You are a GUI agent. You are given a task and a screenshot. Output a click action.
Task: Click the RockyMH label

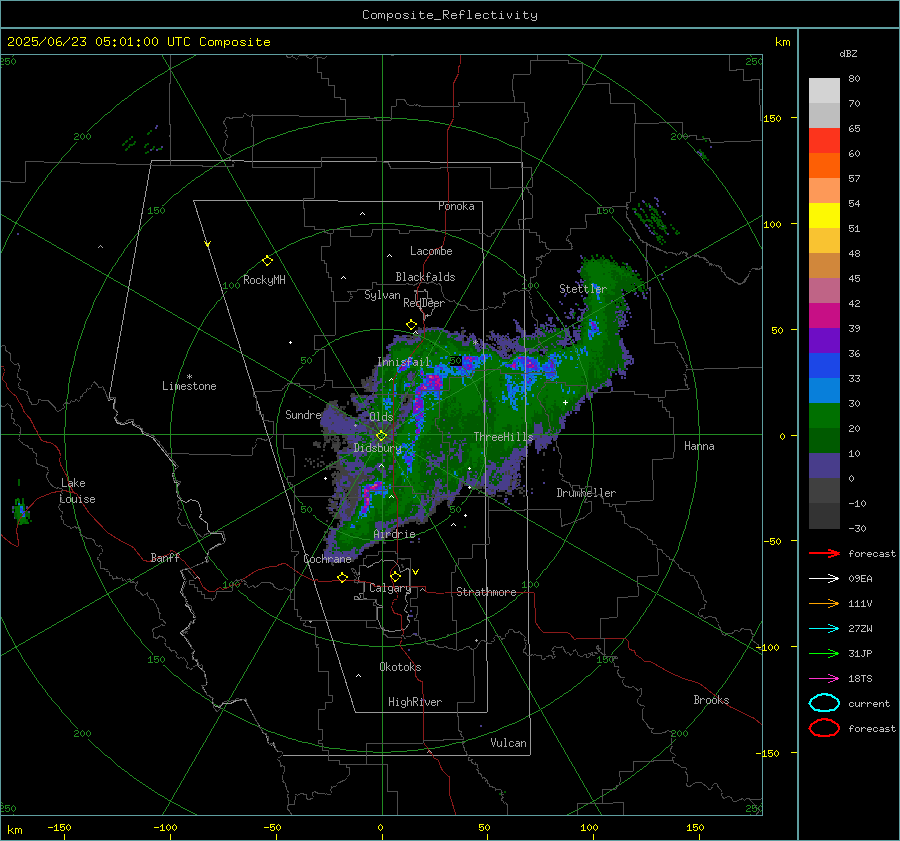click(264, 280)
